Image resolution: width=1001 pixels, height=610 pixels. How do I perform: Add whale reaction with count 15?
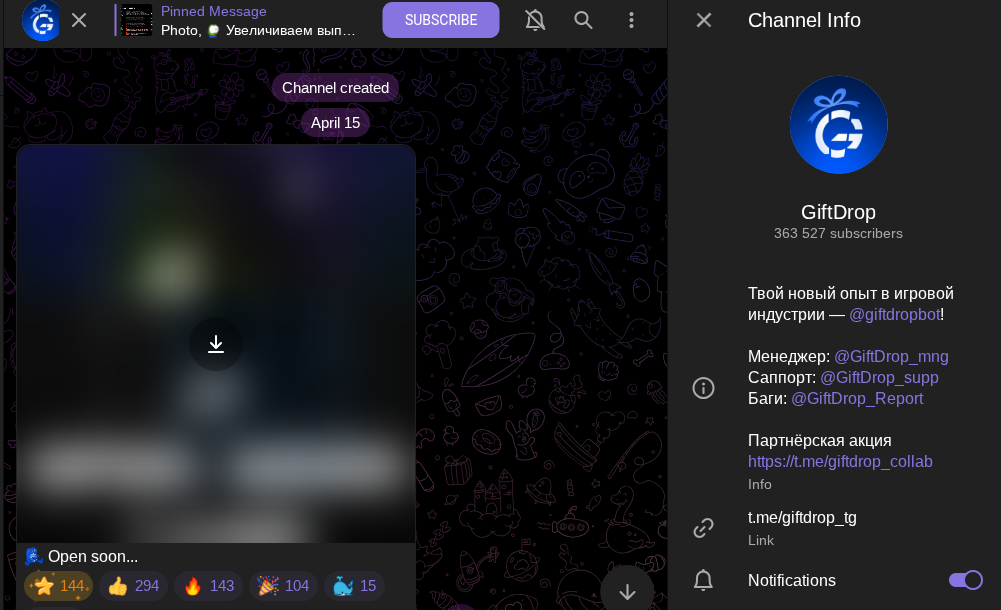[354, 586]
